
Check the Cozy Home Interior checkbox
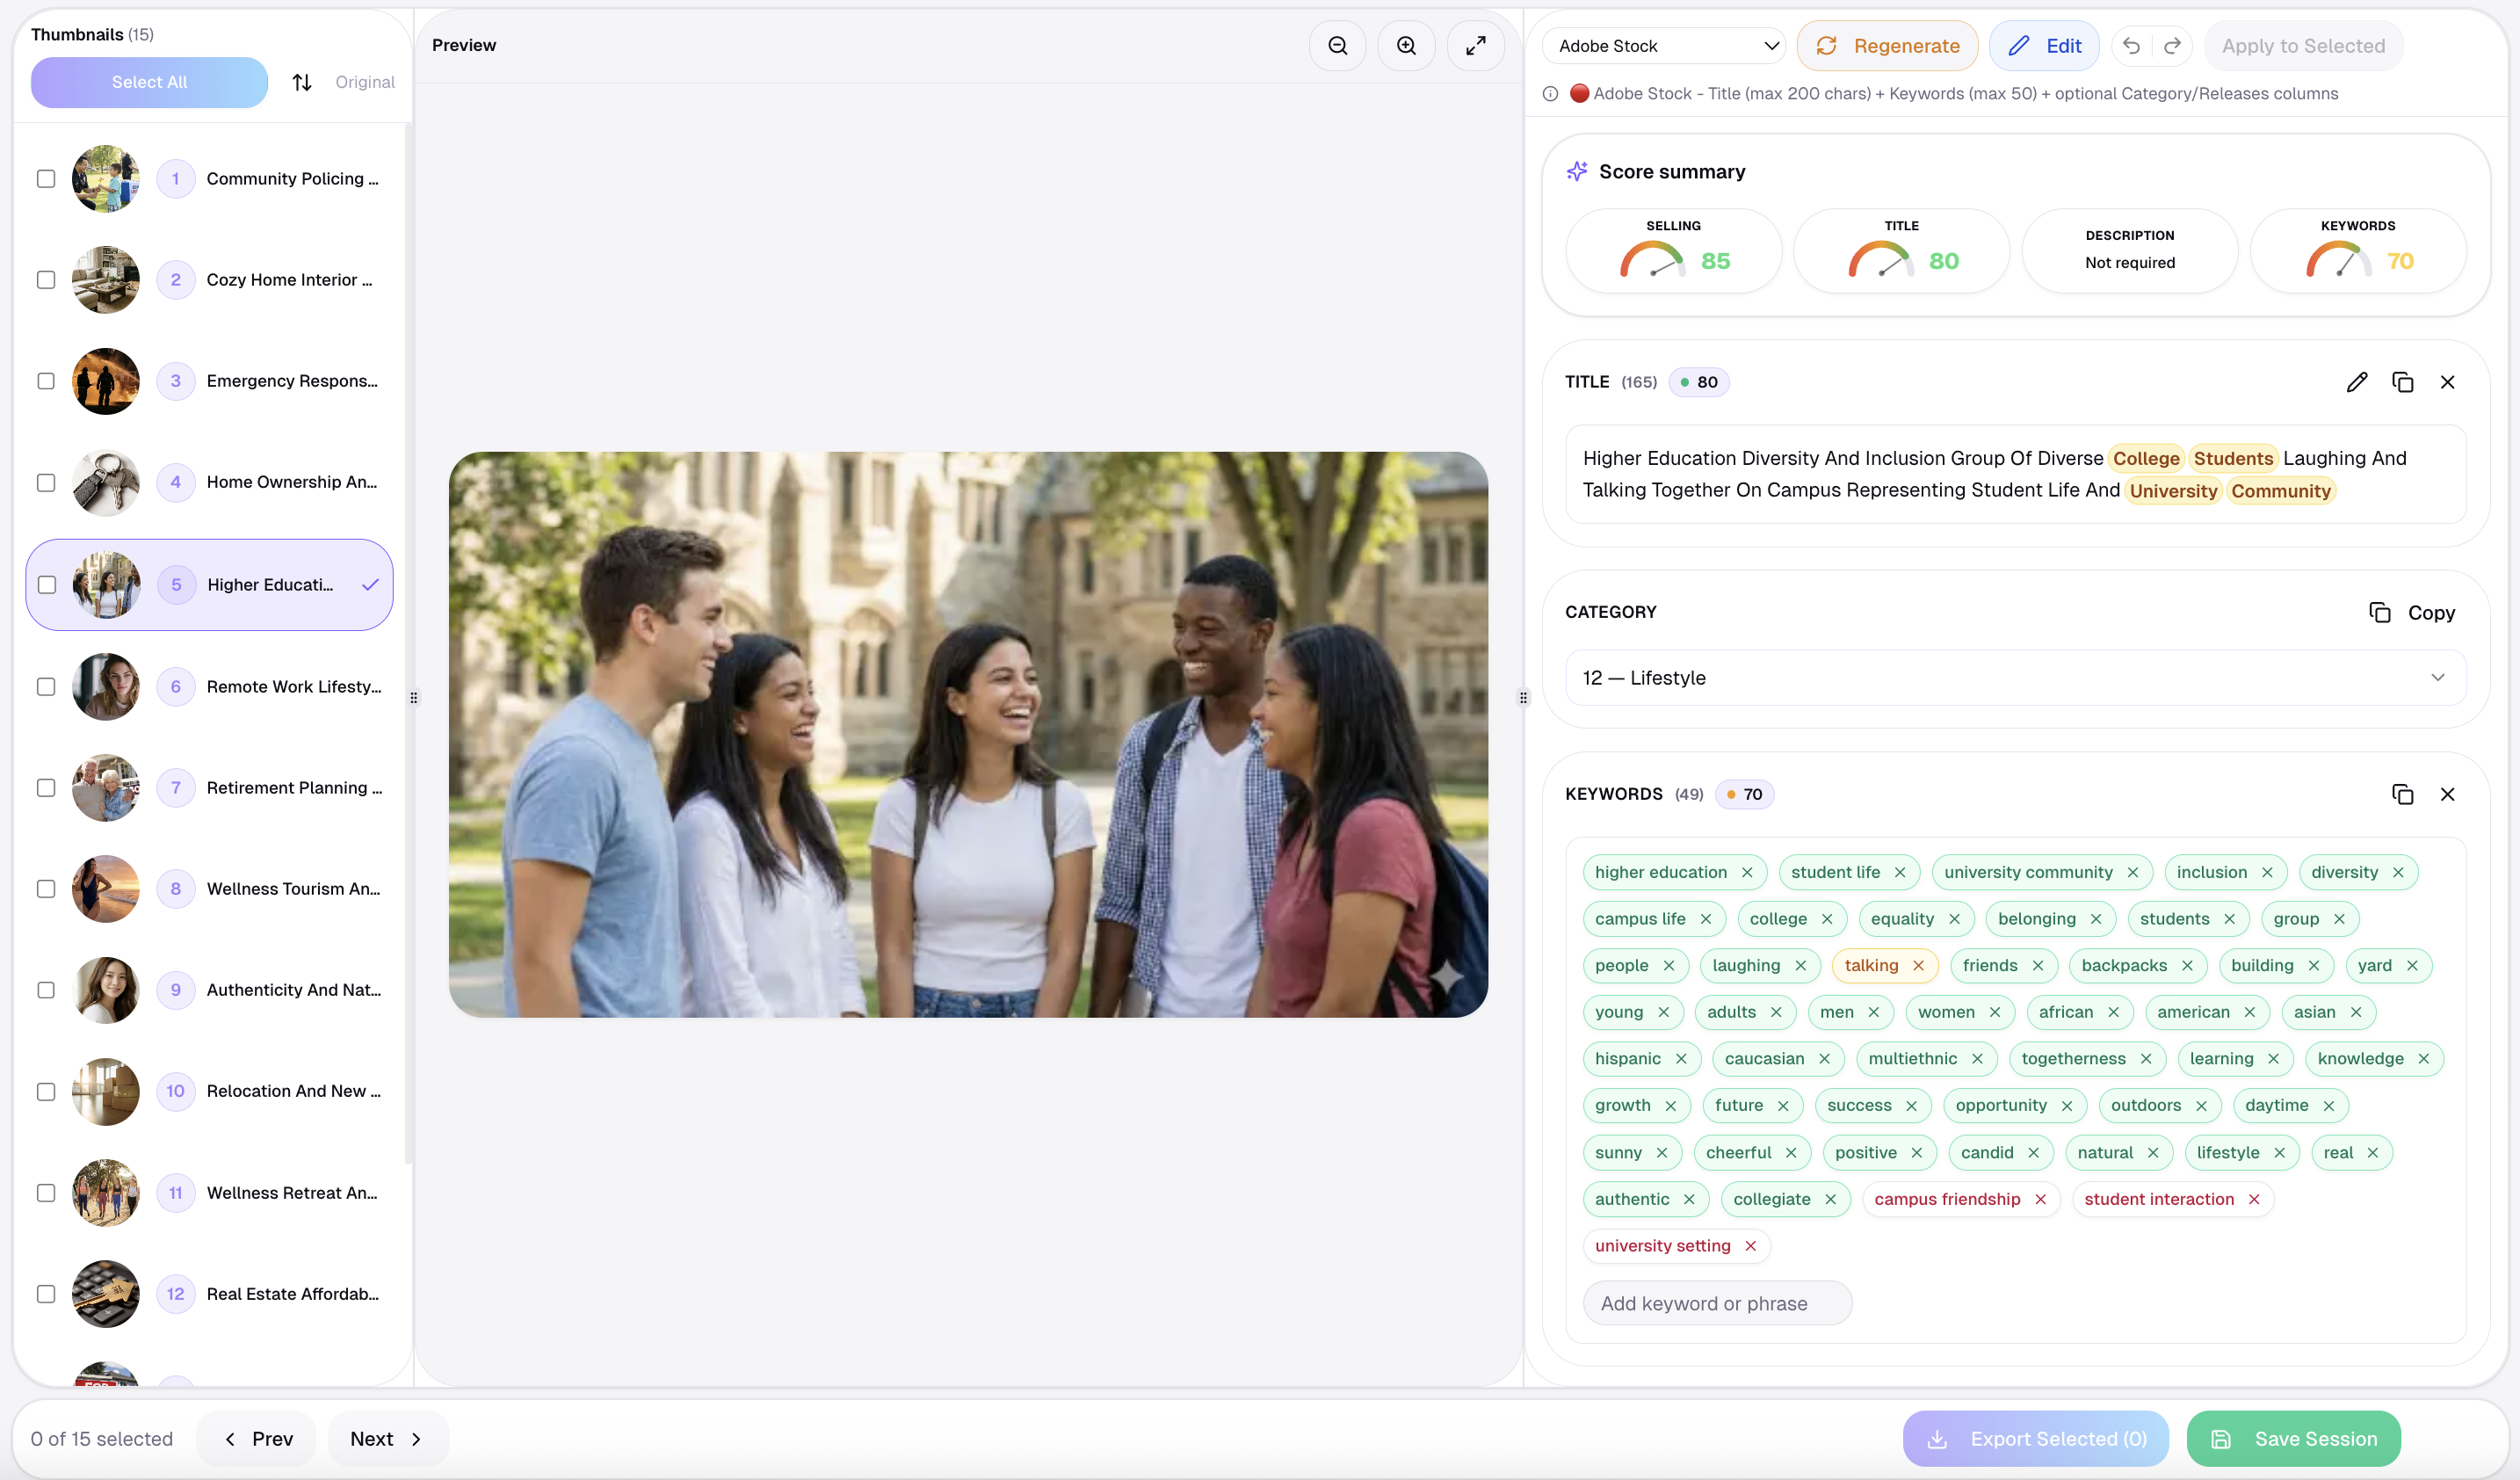46,280
